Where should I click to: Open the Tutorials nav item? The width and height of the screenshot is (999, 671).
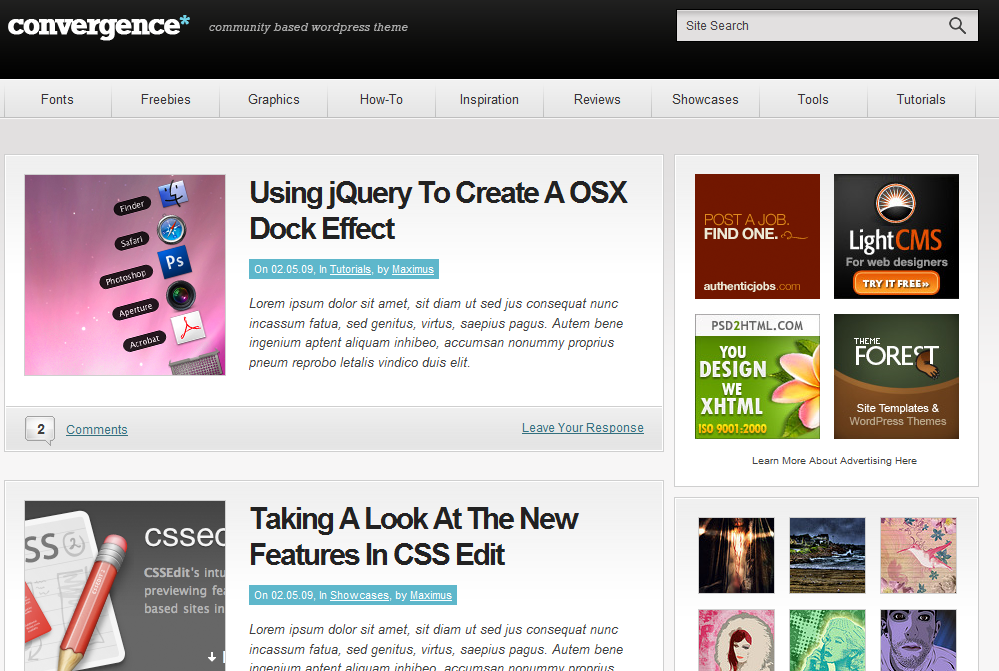921,99
